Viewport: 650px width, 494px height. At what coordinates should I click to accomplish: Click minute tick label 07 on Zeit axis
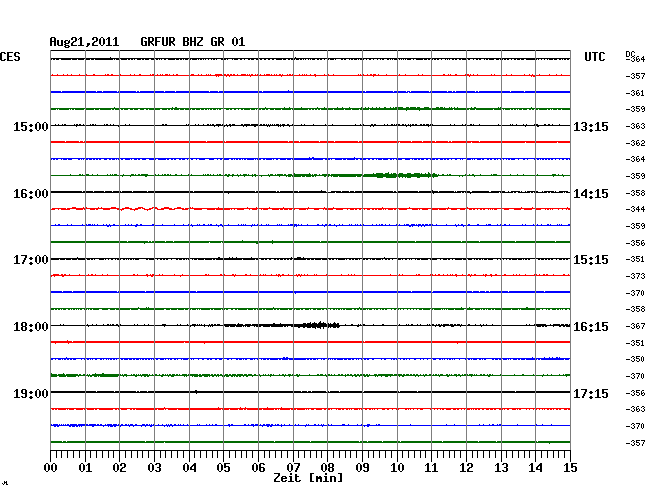click(x=293, y=468)
